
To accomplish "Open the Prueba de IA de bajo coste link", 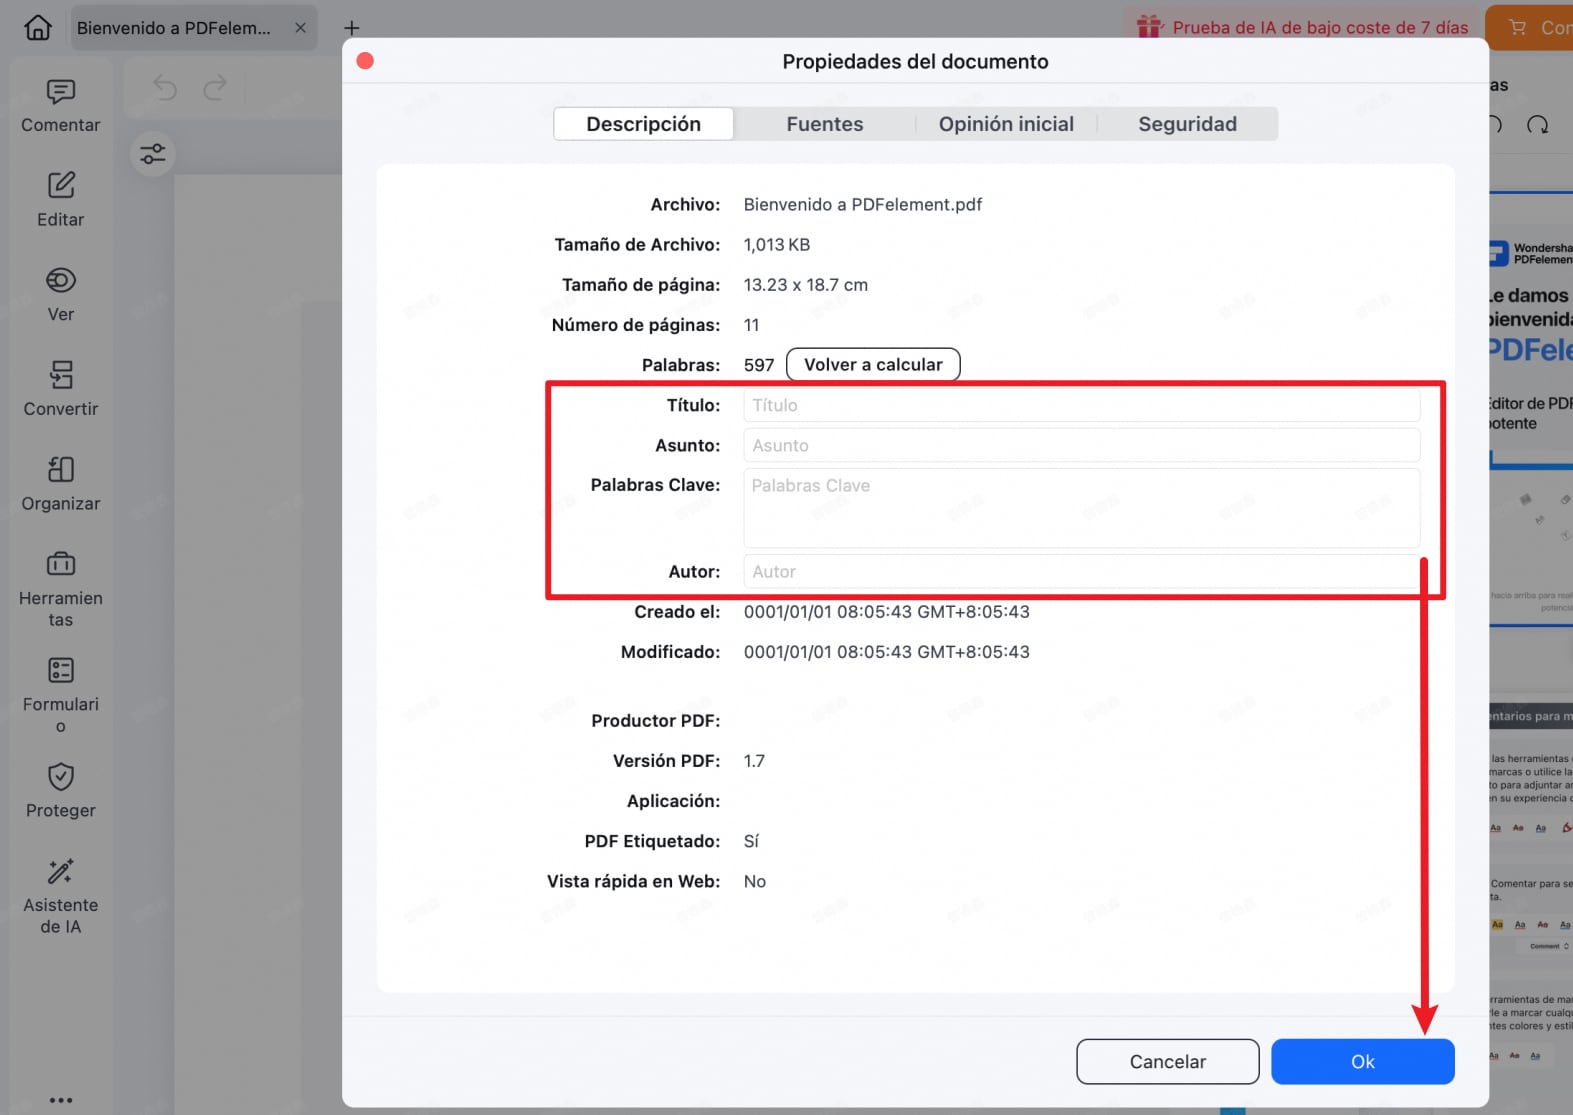I will point(1320,28).
